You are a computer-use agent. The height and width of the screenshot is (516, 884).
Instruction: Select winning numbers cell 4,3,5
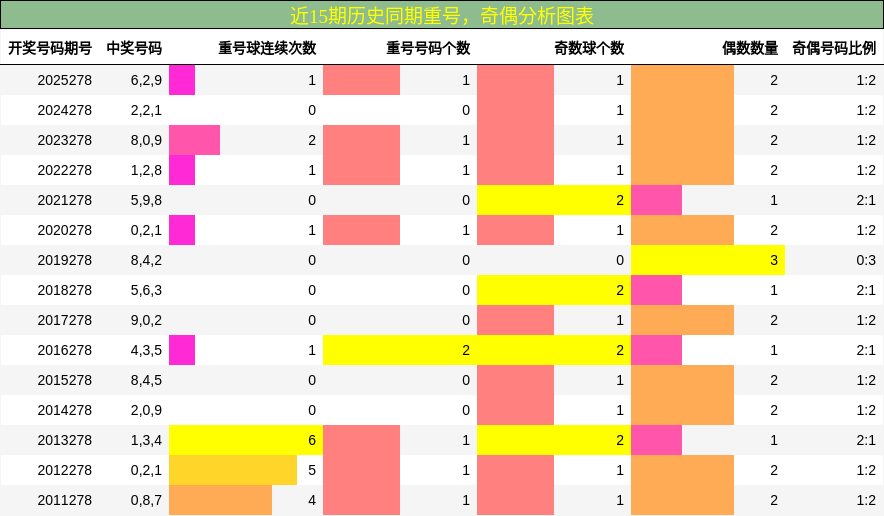(x=146, y=350)
